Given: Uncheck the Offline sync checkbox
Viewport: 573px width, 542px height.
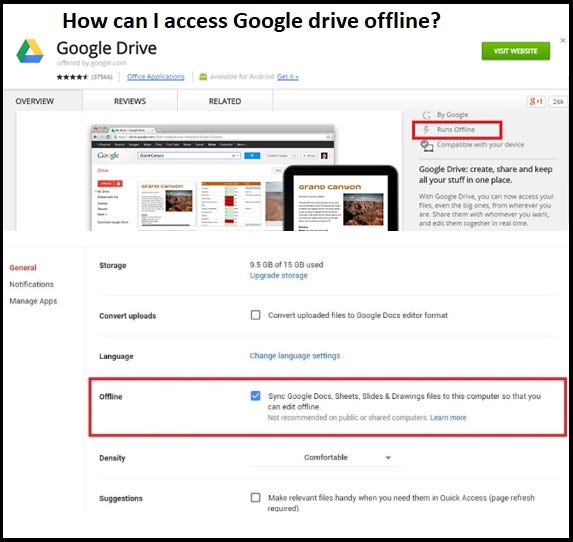Looking at the screenshot, I should 255,395.
